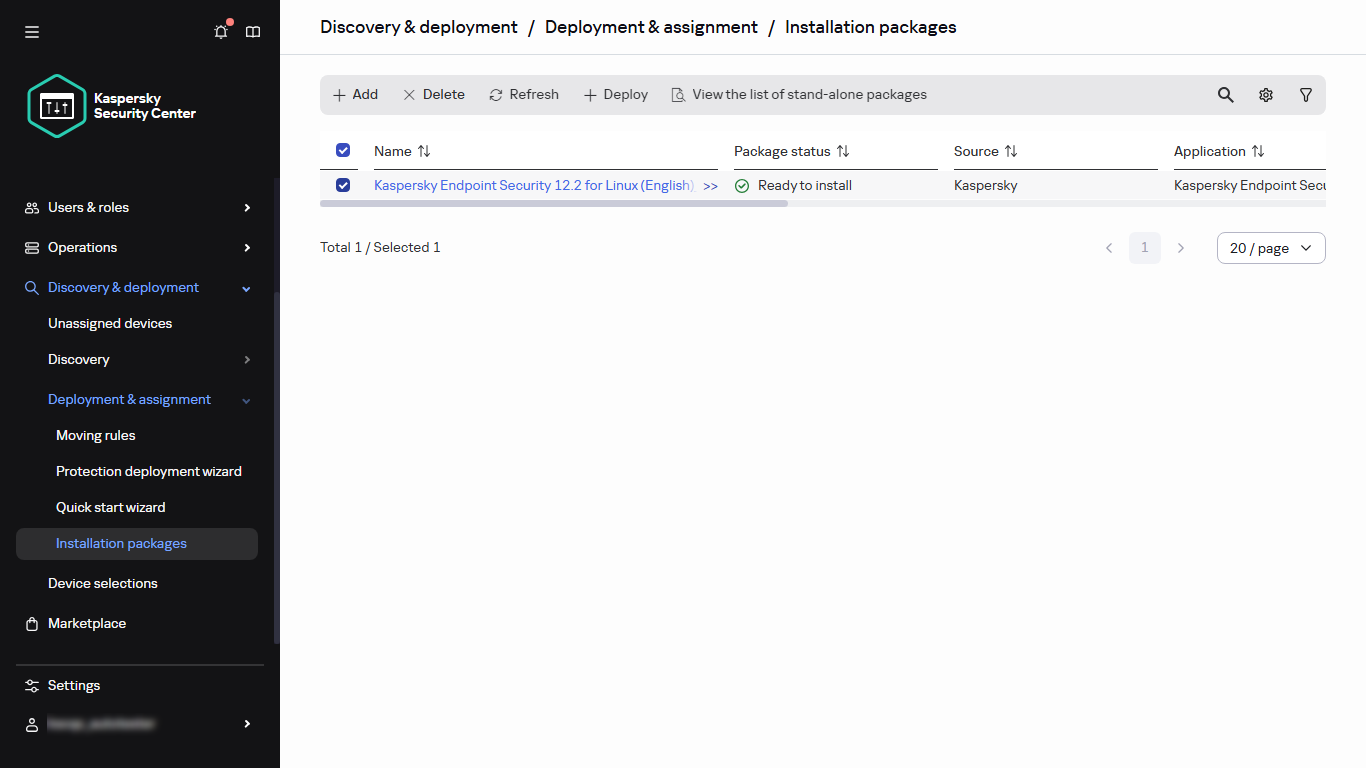Open the 20 per page dropdown
The height and width of the screenshot is (768, 1366).
[x=1270, y=247]
